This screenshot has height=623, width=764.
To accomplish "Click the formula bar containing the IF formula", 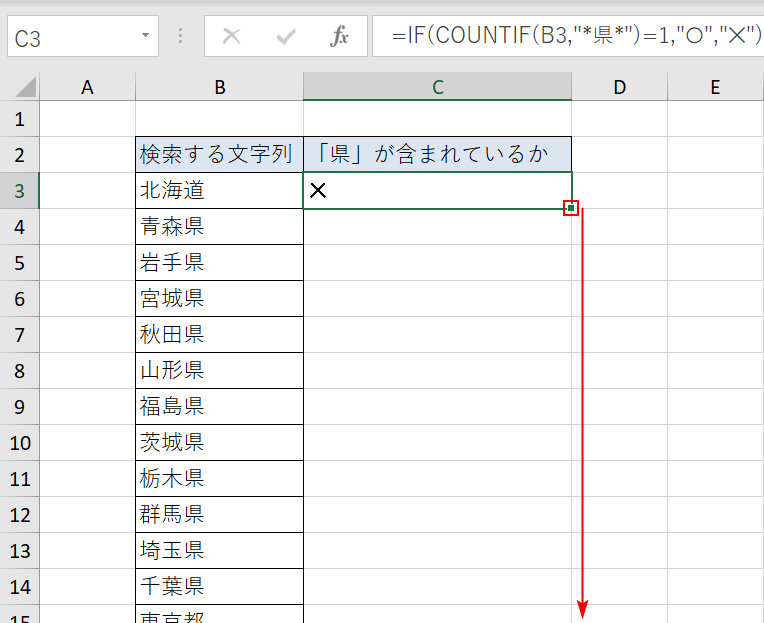I will coord(568,36).
